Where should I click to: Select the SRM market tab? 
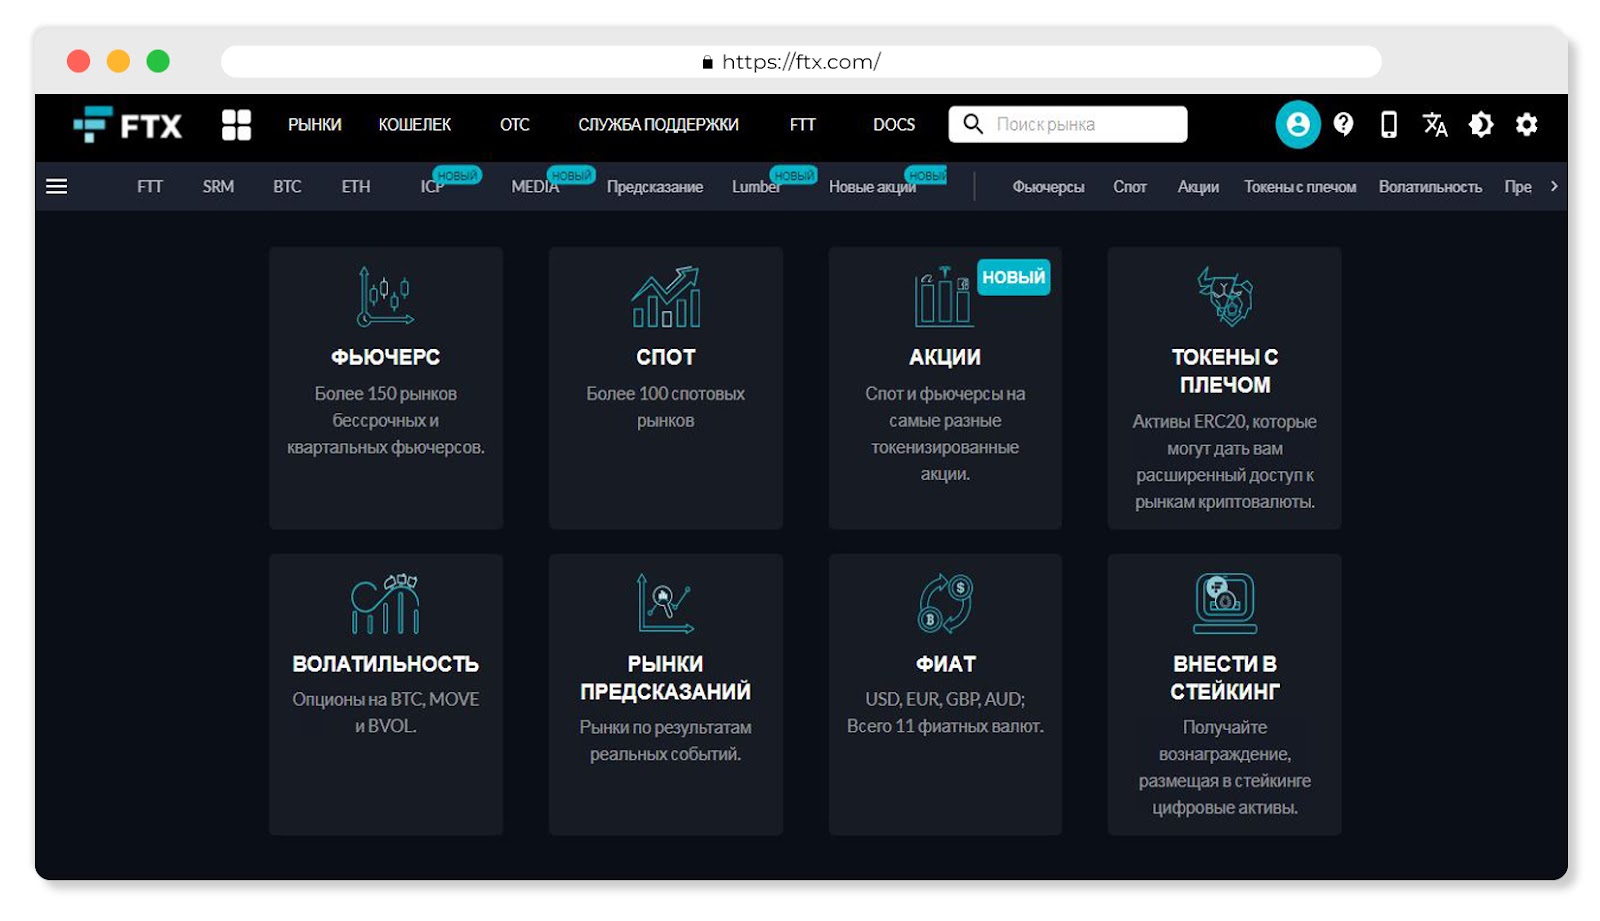tap(218, 186)
